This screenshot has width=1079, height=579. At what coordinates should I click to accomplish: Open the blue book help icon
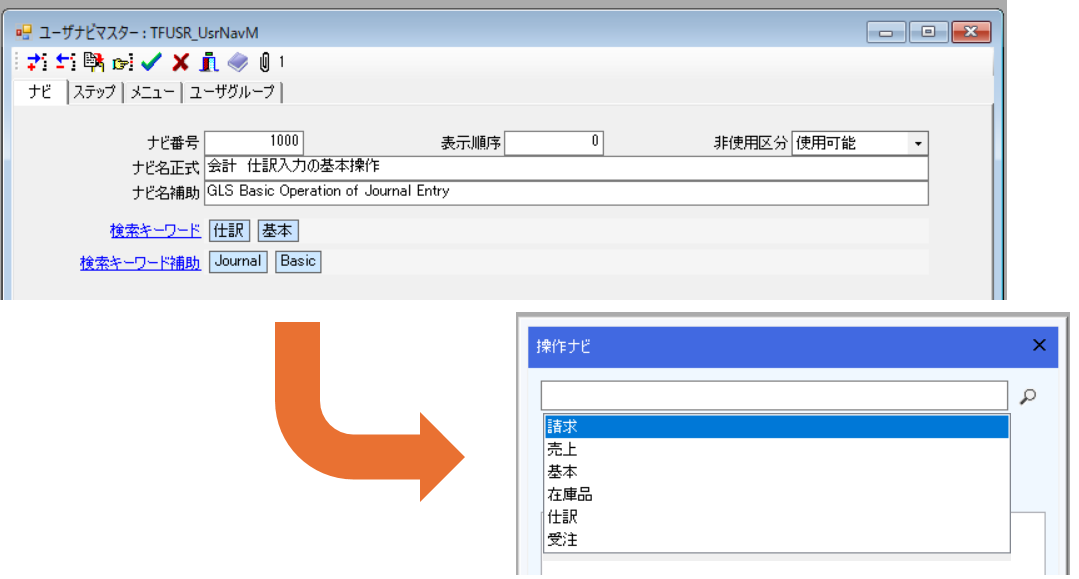237,63
